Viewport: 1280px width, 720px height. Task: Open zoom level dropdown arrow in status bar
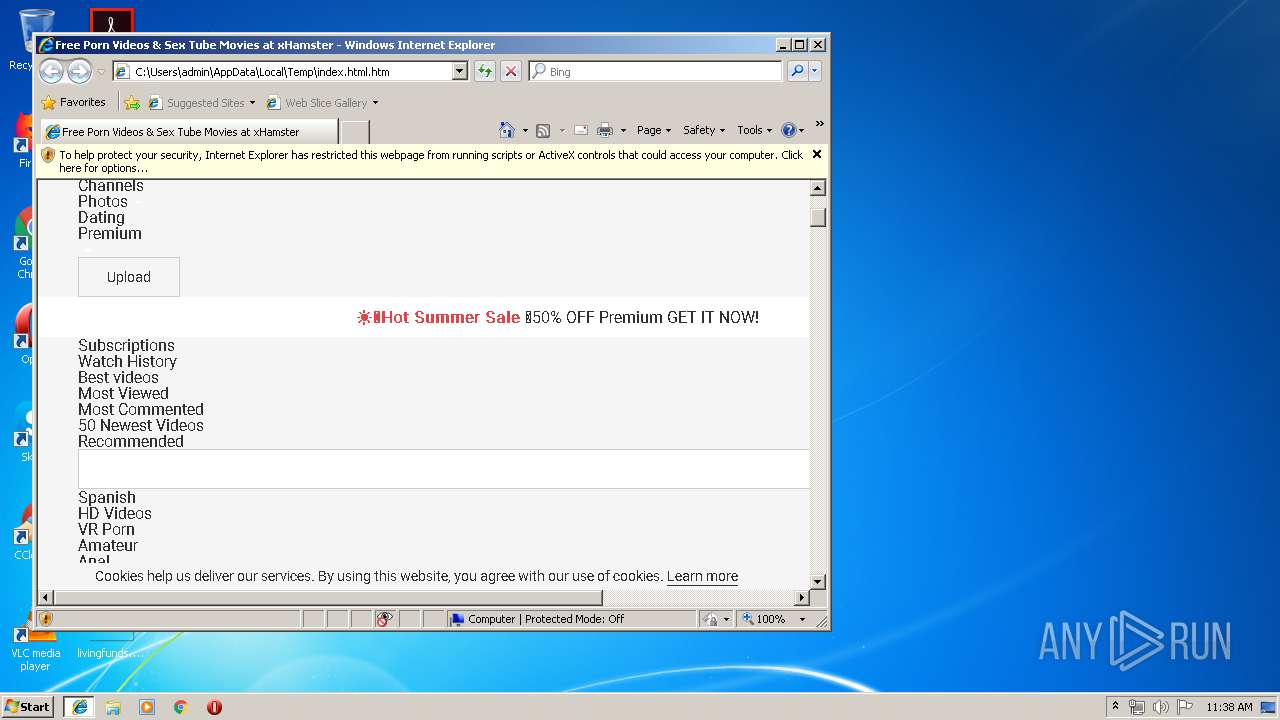[x=802, y=619]
